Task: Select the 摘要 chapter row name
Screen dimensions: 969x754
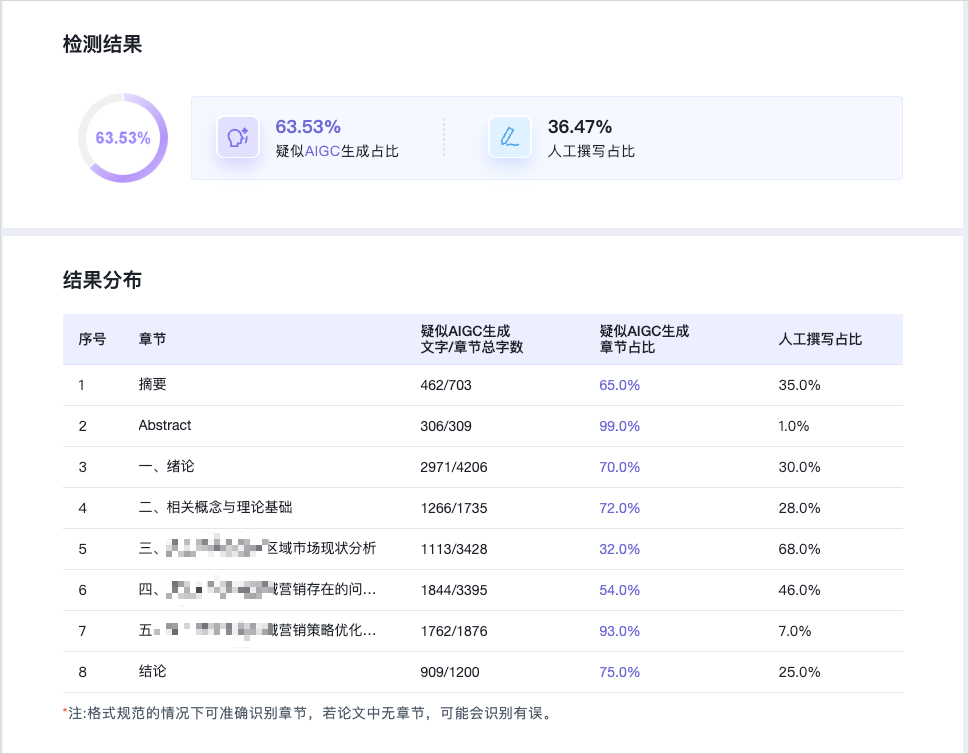Action: click(153, 384)
